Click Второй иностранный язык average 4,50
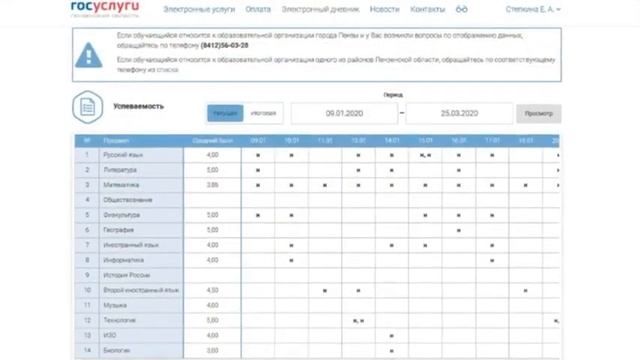The height and width of the screenshot is (360, 640). pos(212,291)
